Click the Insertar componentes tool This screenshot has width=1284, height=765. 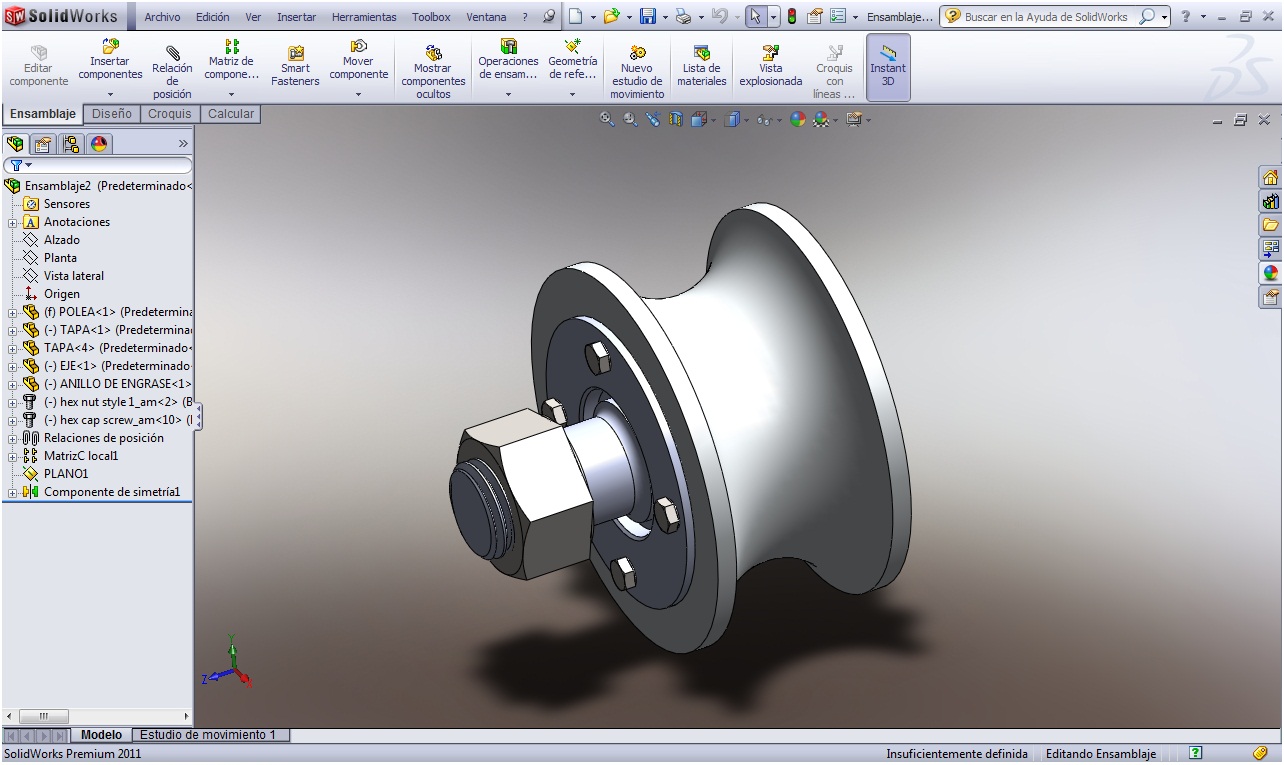110,60
